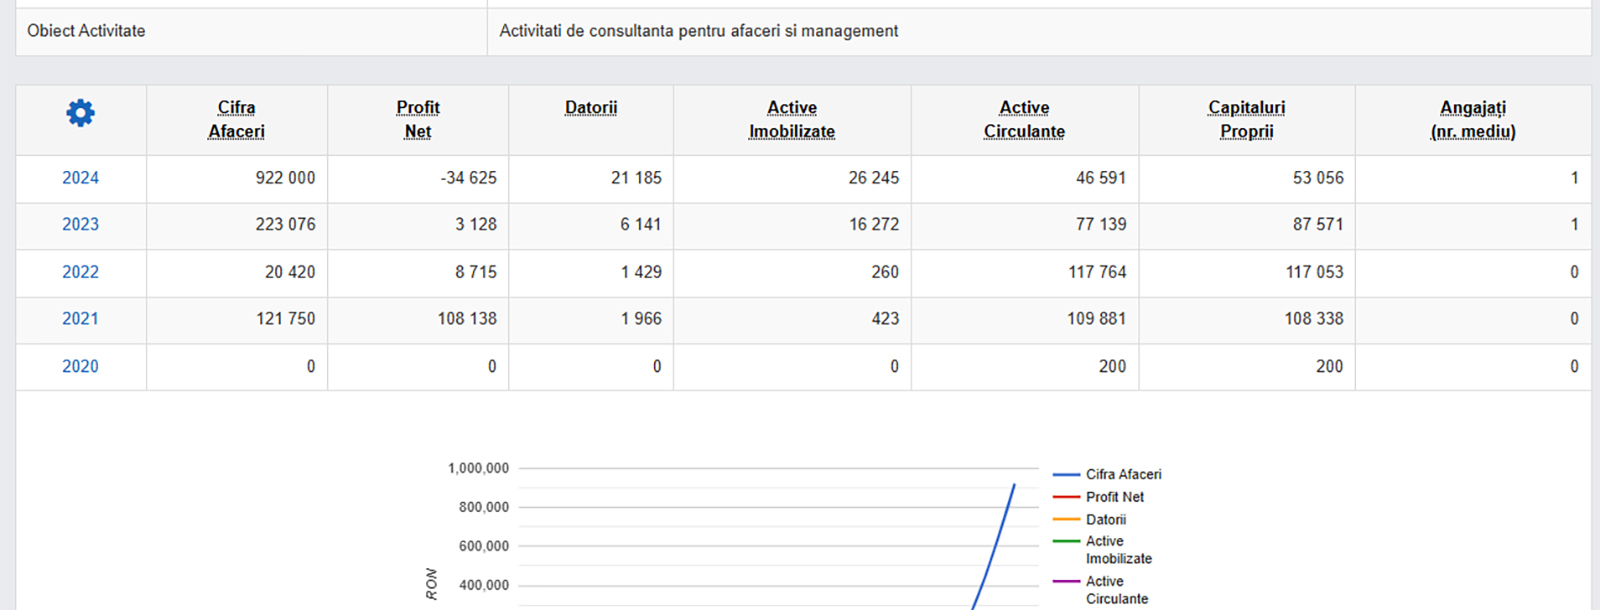This screenshot has width=1600, height=610.
Task: Open the 2021 financial year link
Action: pos(80,319)
